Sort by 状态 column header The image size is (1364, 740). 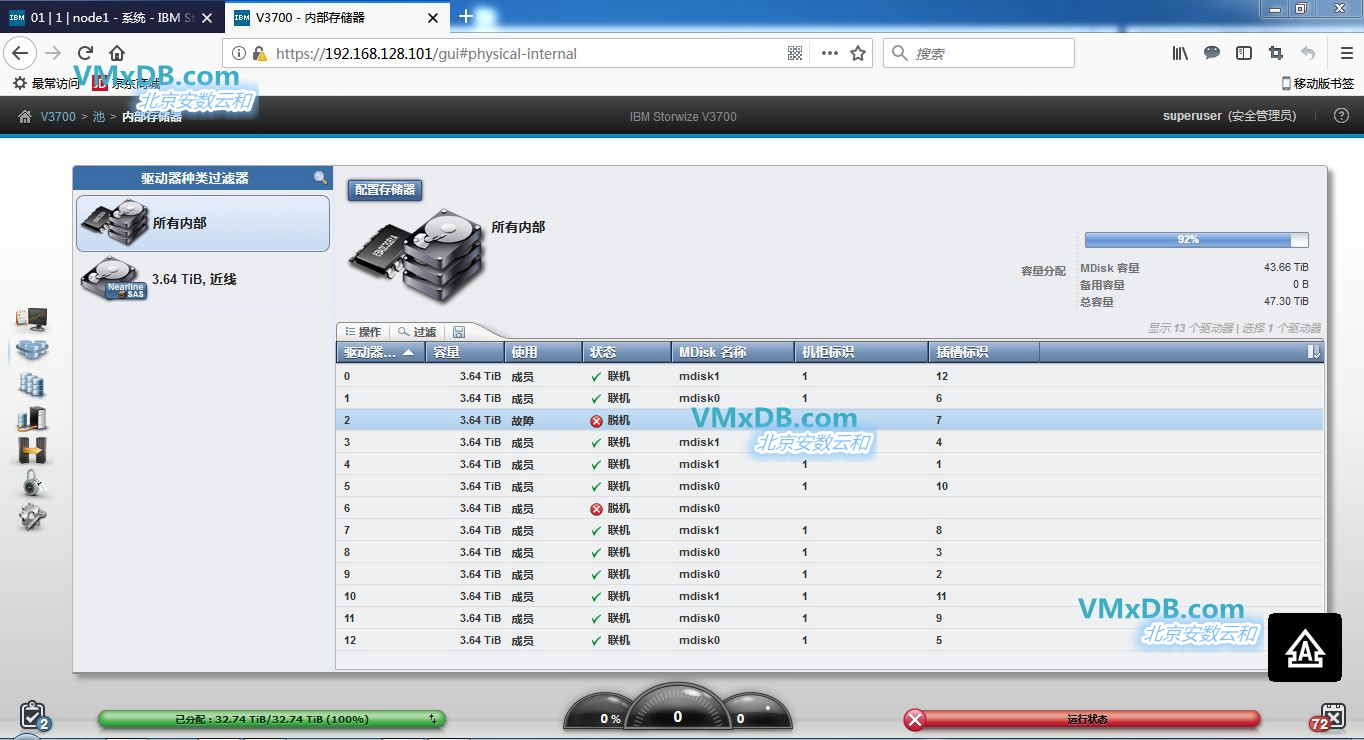click(626, 352)
